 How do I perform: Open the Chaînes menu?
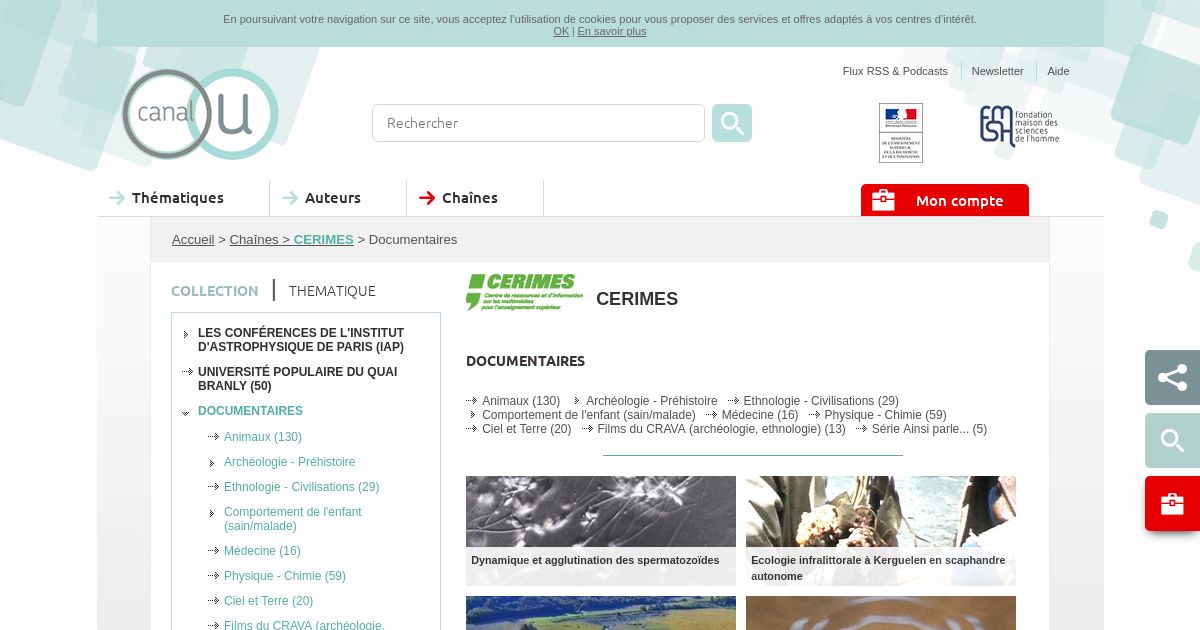(470, 198)
